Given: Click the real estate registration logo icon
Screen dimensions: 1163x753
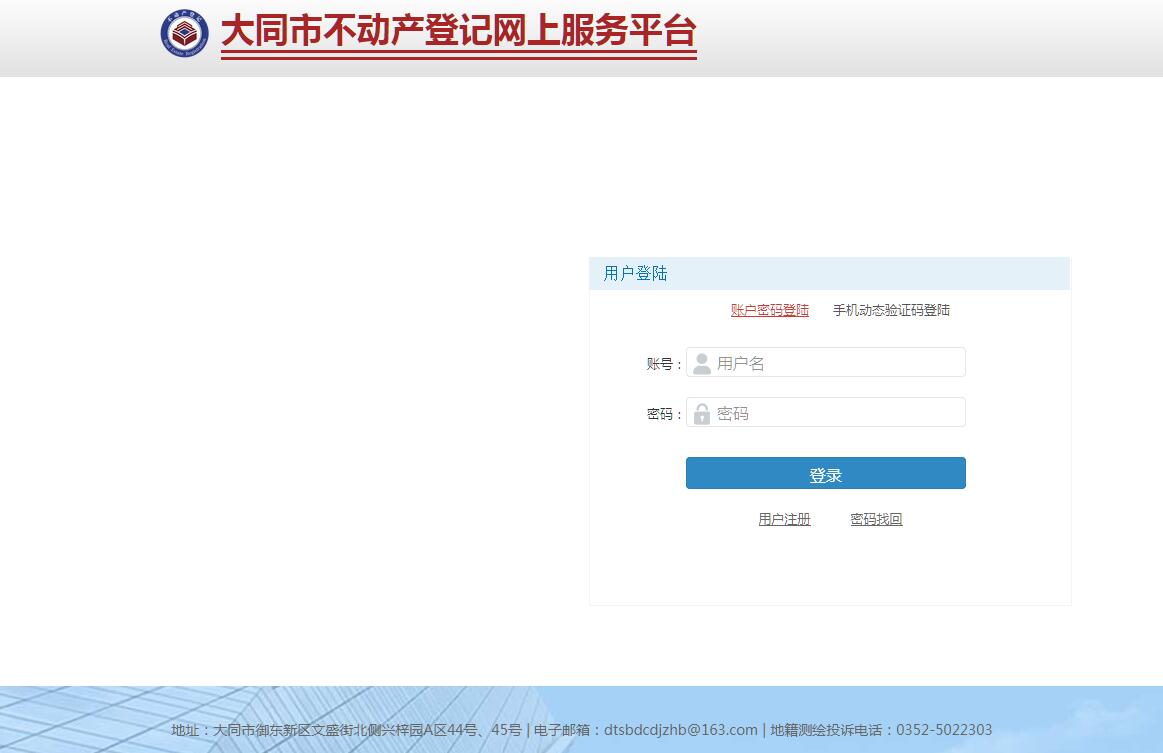Looking at the screenshot, I should pos(185,33).
